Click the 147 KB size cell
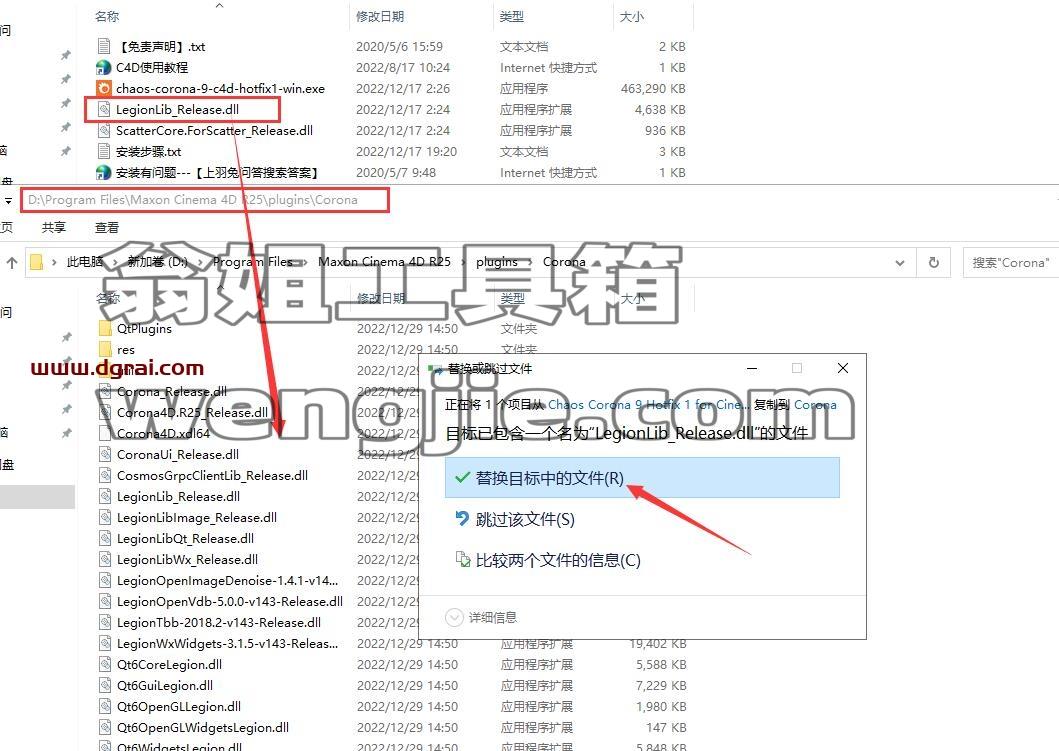 [666, 727]
